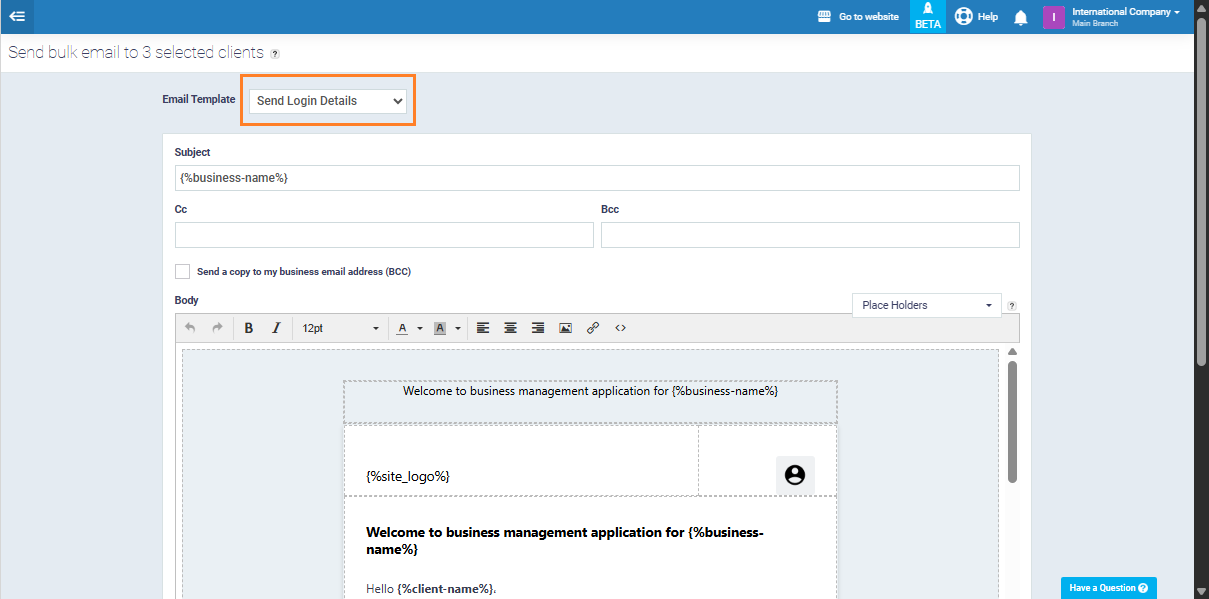Click the Have a Question button
Viewport: 1209px width, 599px height.
click(1108, 588)
